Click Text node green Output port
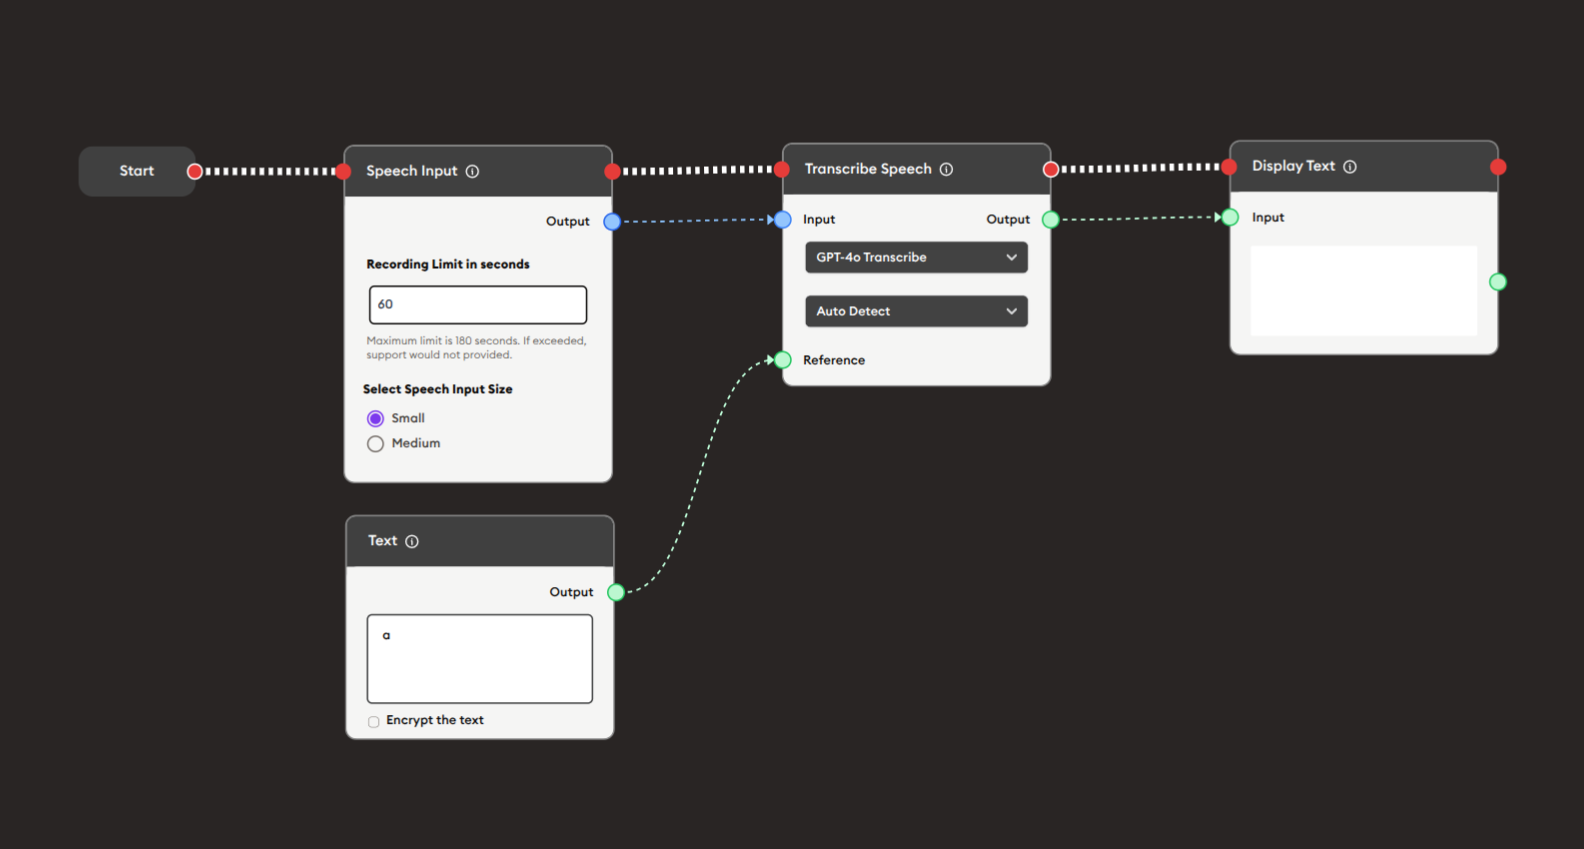1584x849 pixels. 616,592
